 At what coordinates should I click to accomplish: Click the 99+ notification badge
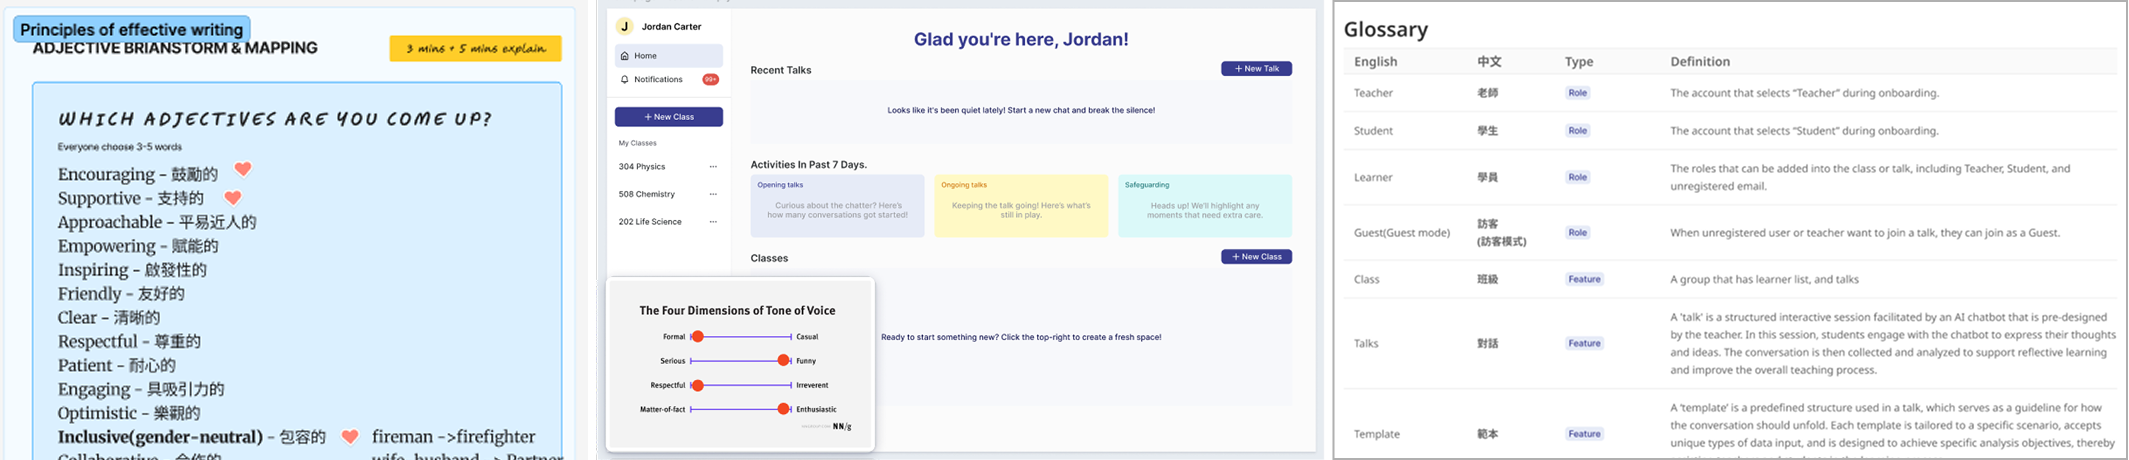pos(710,80)
